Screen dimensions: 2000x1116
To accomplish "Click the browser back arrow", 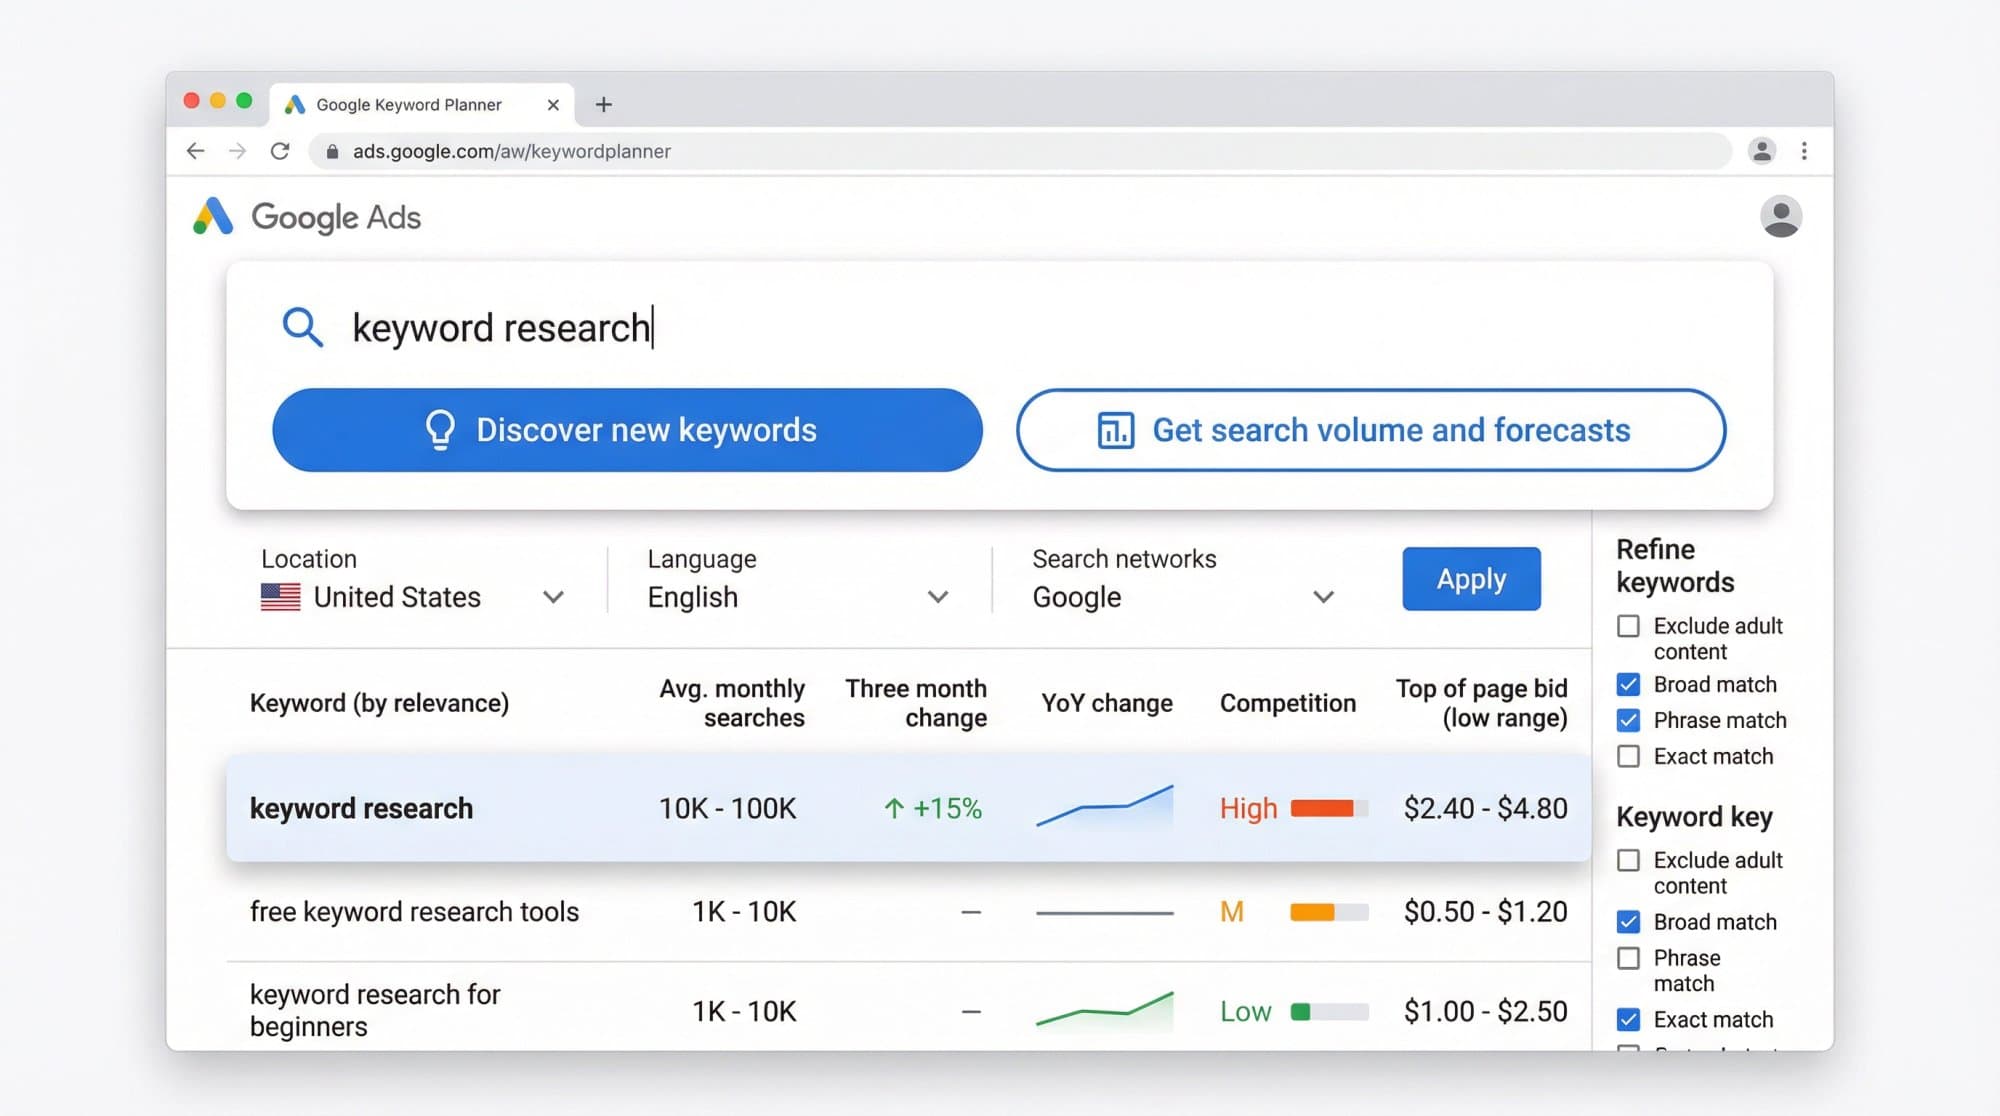I will [x=196, y=151].
